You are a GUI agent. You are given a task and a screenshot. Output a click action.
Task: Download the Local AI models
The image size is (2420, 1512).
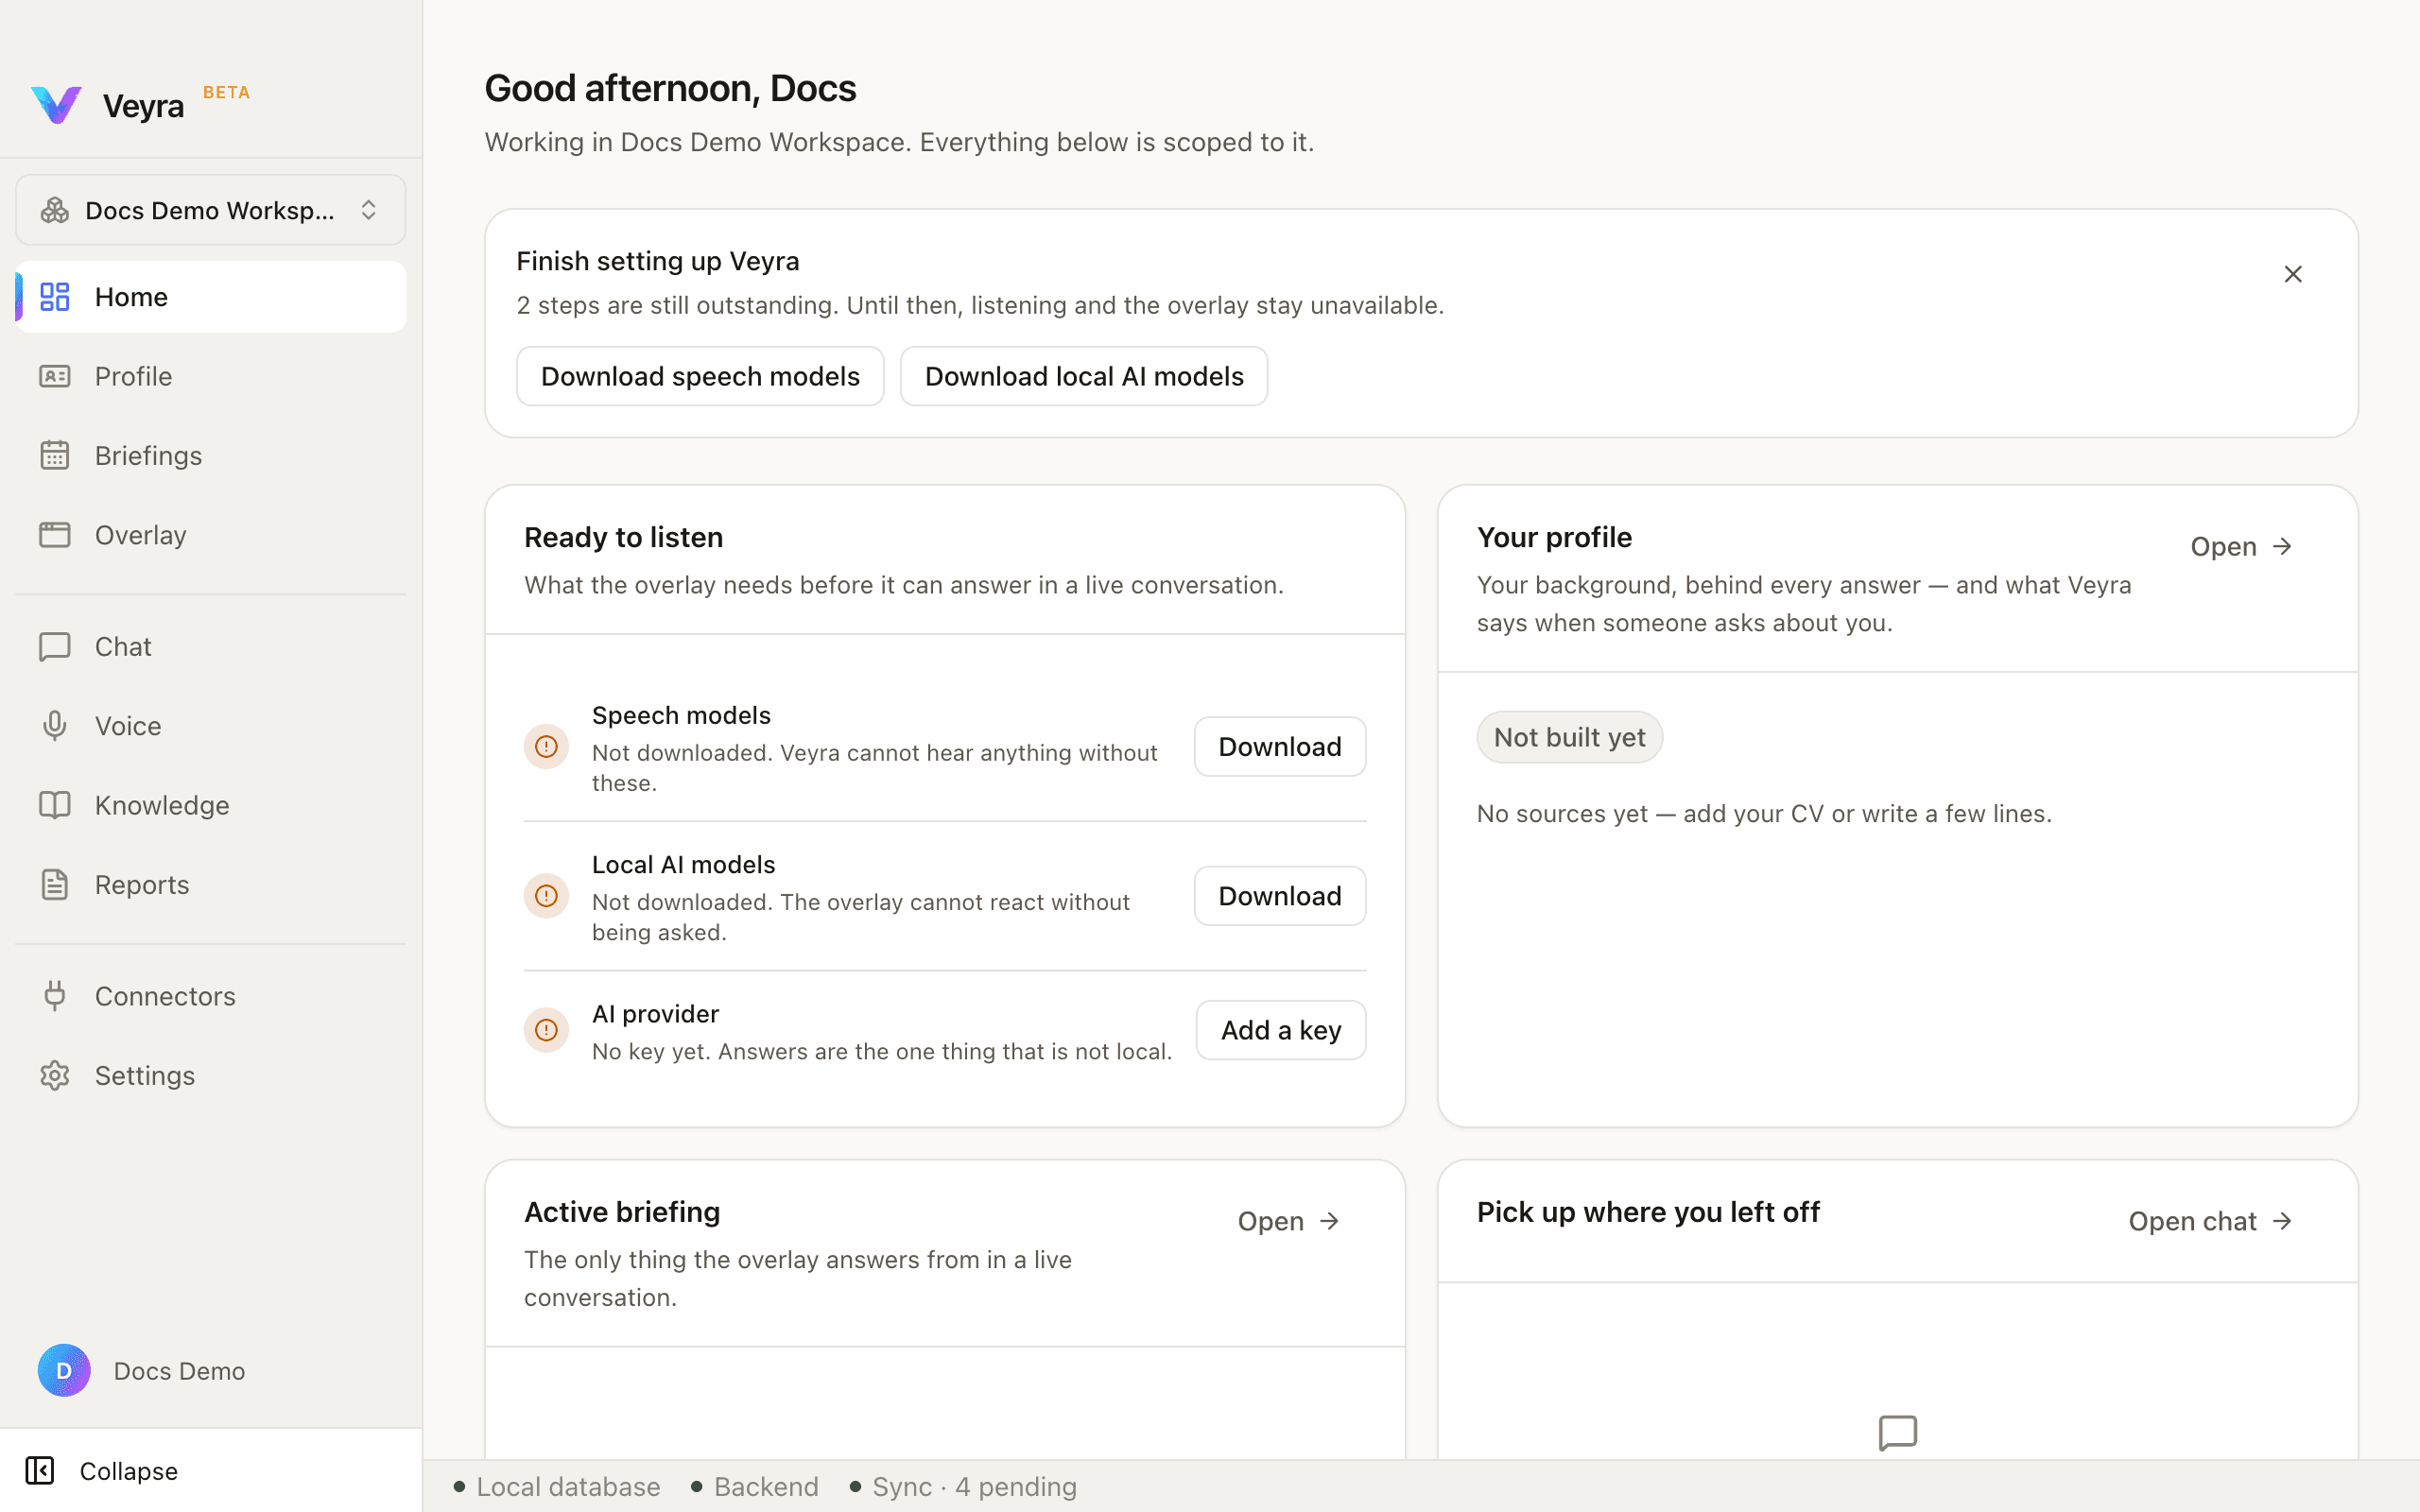[x=1280, y=896]
